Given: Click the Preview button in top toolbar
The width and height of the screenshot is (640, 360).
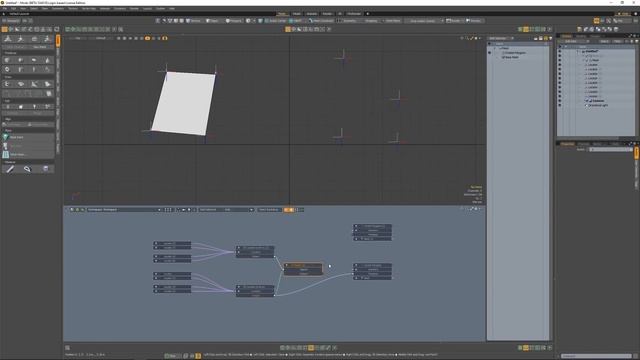Looking at the screenshot, I should pyautogui.click(x=473, y=20).
